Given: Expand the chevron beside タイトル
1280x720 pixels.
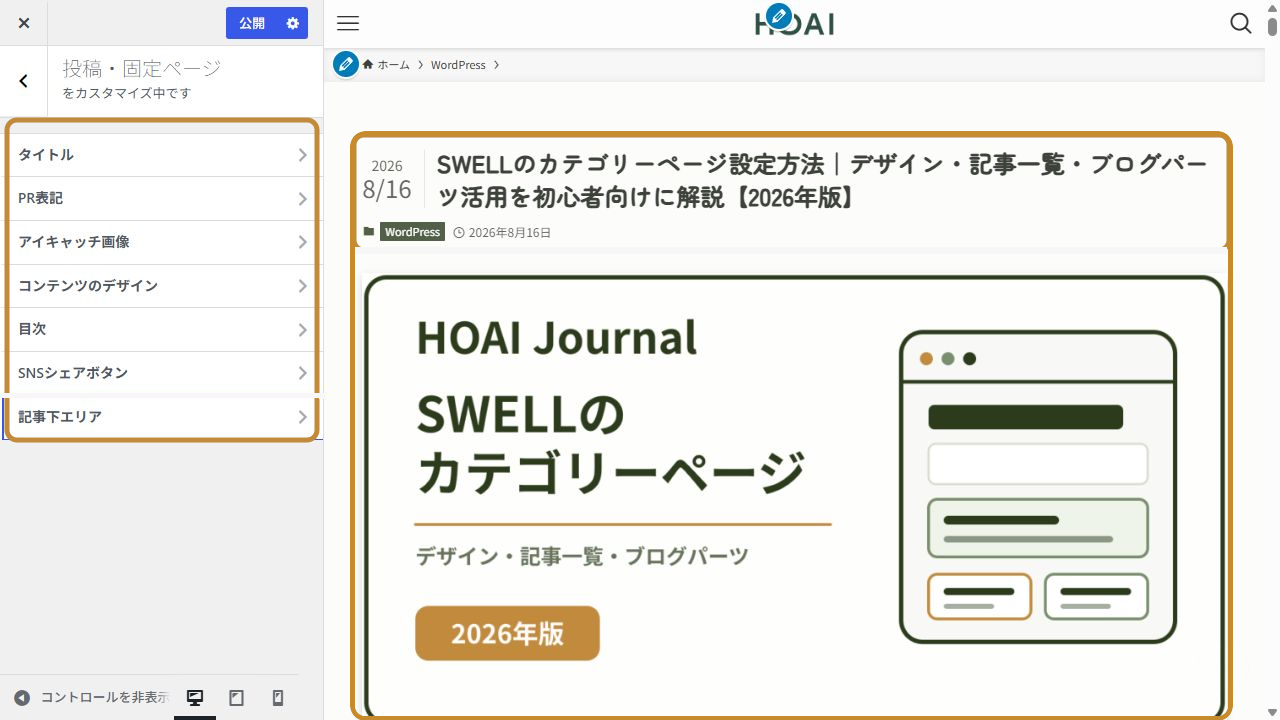Looking at the screenshot, I should [302, 155].
